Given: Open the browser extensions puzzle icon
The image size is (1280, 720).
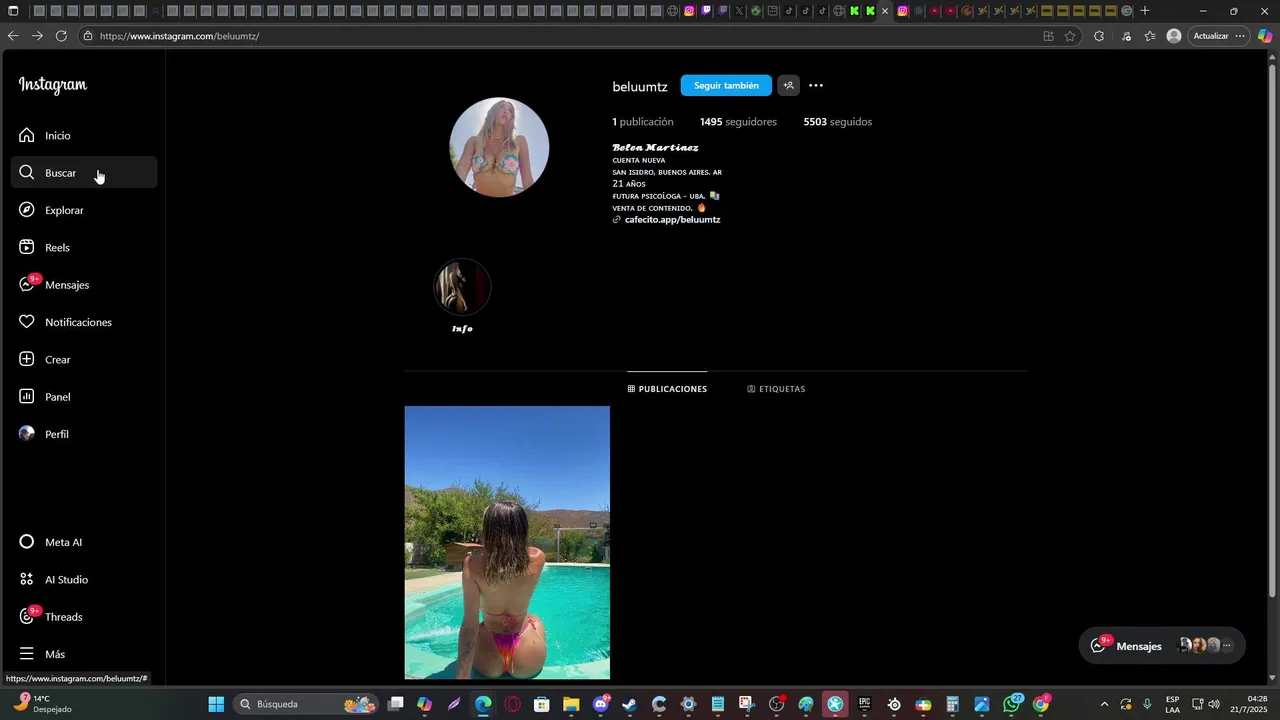Looking at the screenshot, I should [x=1099, y=36].
